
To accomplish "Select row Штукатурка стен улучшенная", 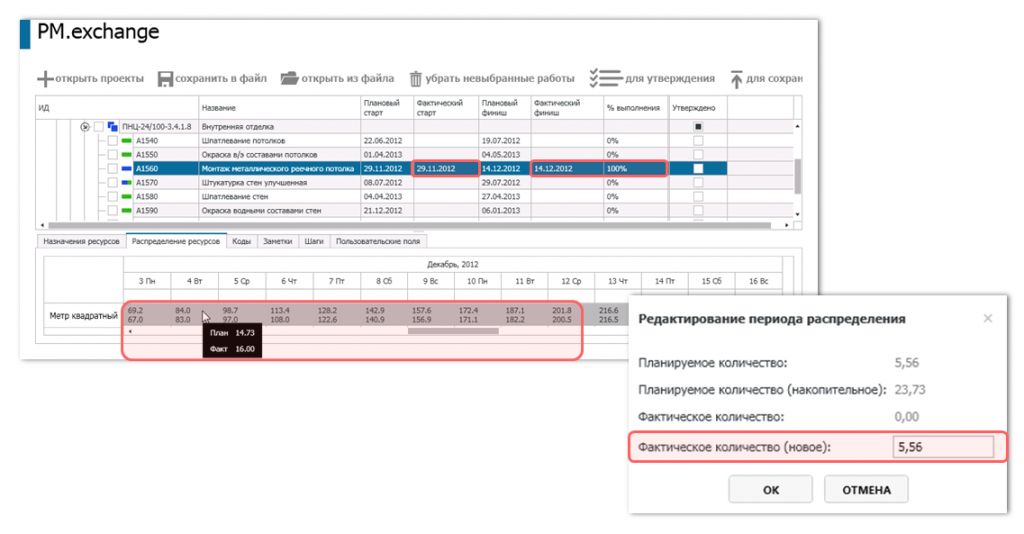I will point(280,183).
